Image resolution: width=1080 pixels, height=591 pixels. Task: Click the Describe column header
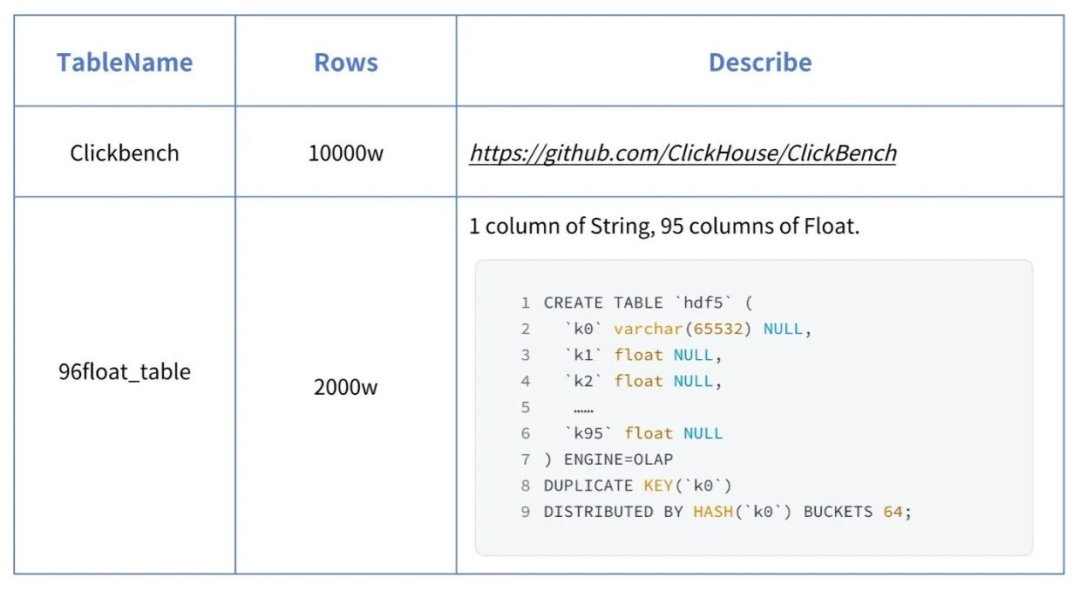tap(760, 62)
